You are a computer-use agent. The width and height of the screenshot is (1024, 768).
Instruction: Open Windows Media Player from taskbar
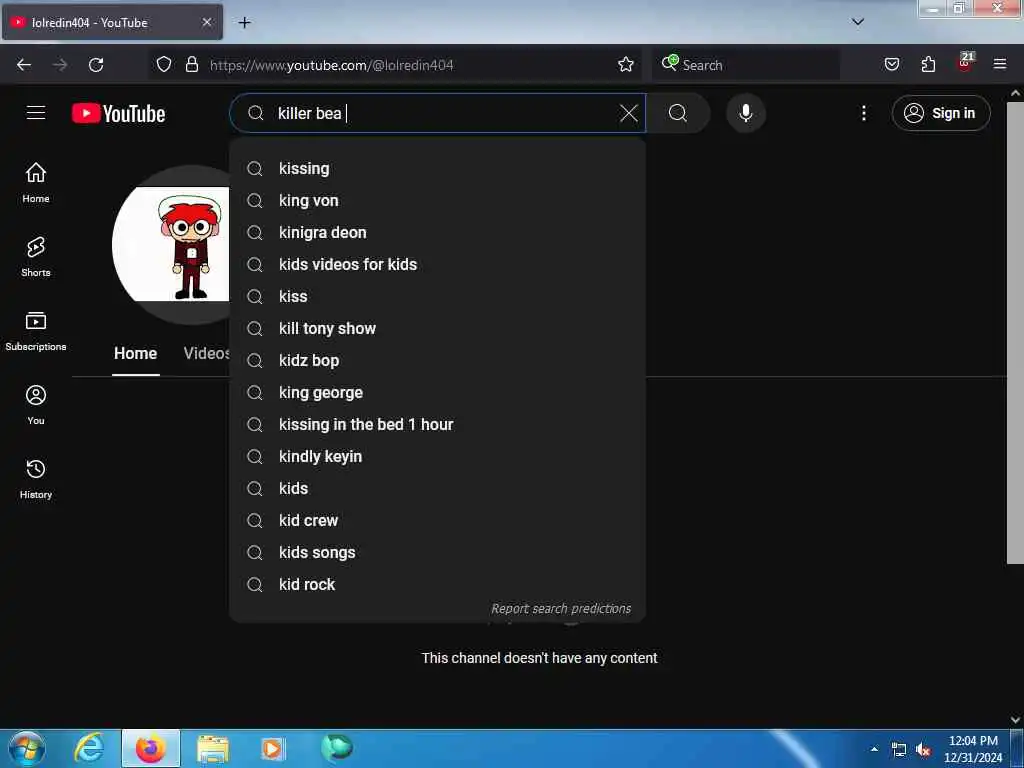(272, 748)
